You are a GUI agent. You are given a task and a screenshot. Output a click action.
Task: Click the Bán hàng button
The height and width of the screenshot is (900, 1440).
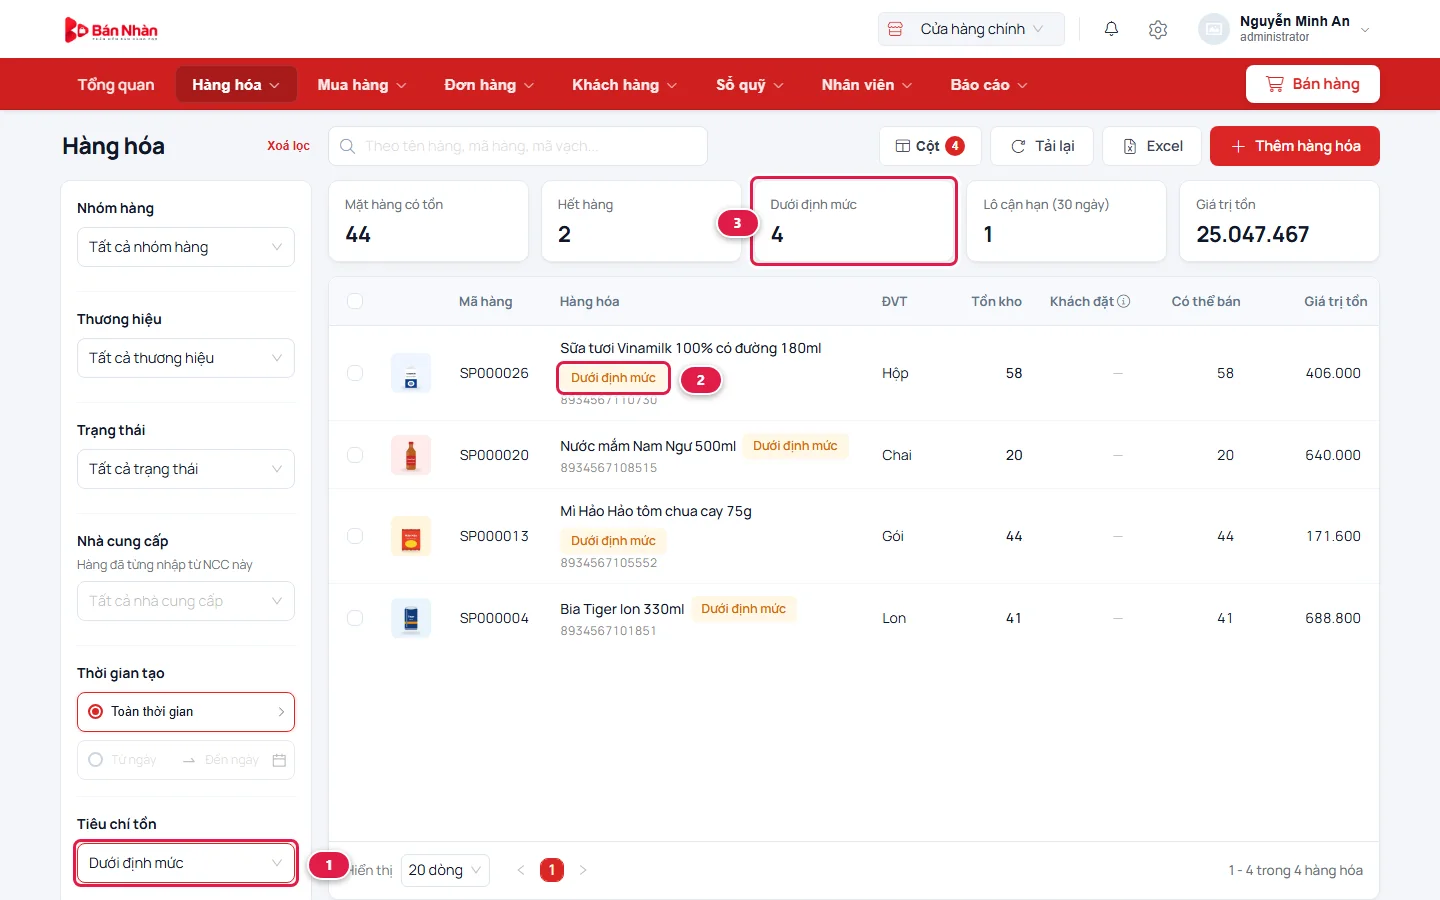pos(1313,84)
